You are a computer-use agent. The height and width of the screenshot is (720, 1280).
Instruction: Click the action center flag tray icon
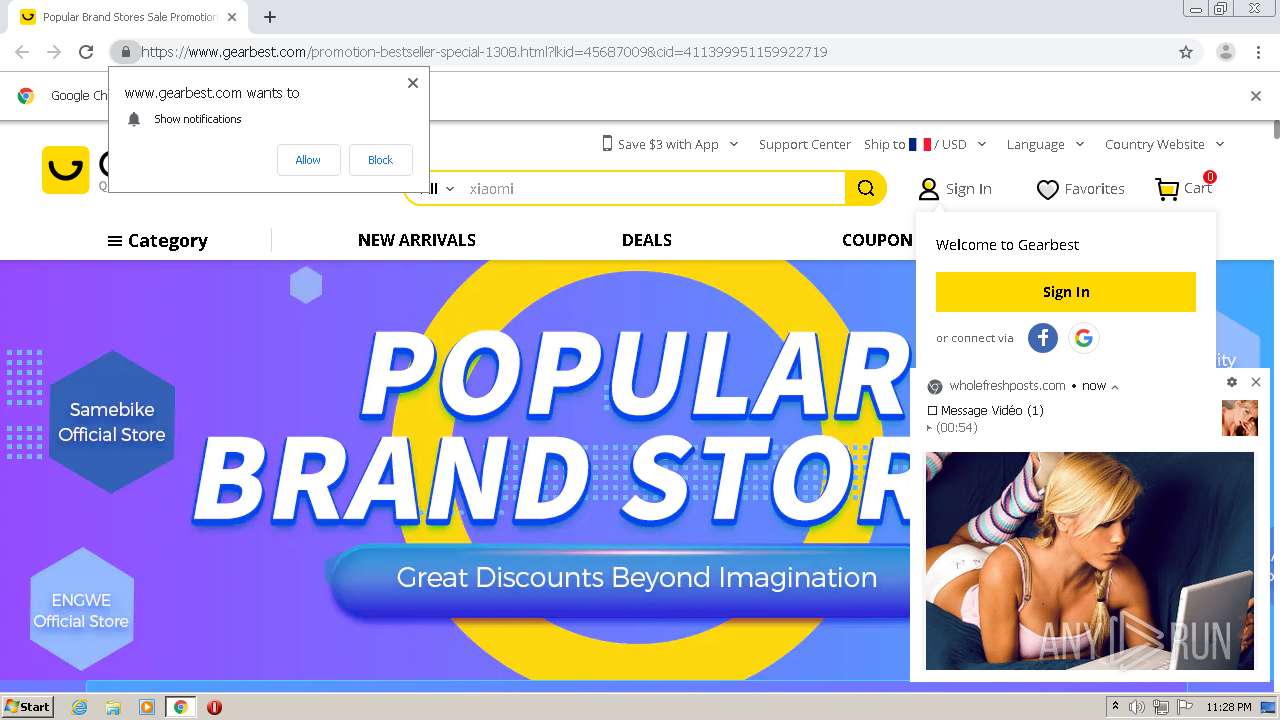1185,707
